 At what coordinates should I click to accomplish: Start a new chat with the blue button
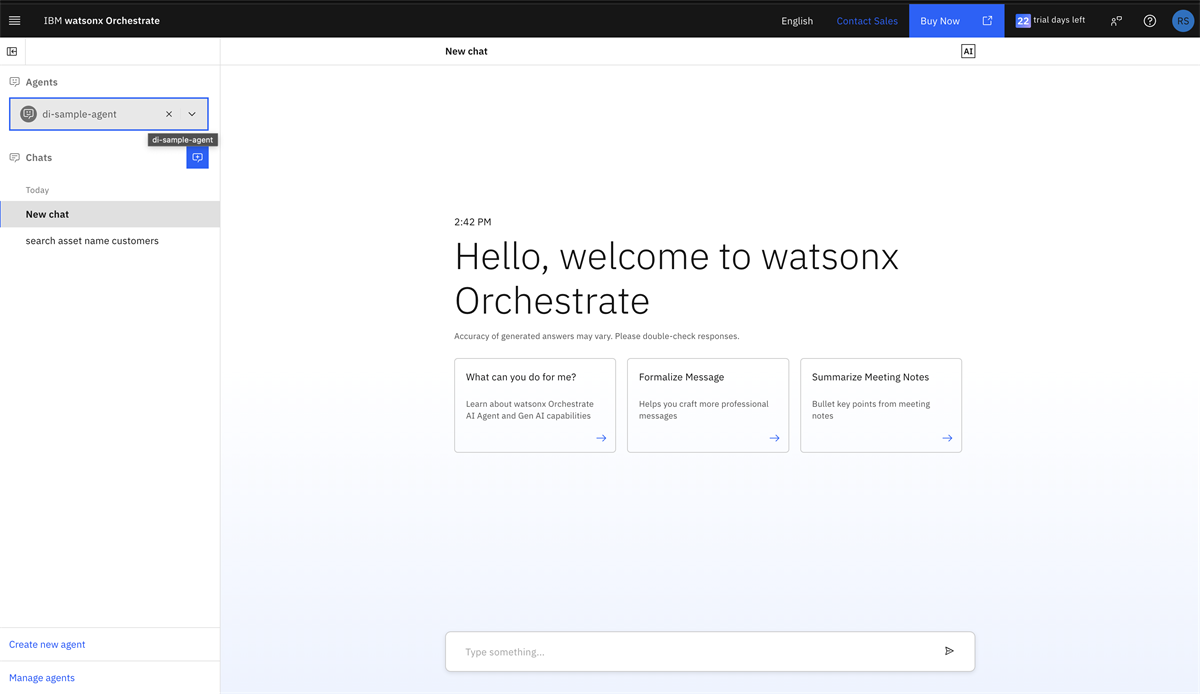pos(197,157)
